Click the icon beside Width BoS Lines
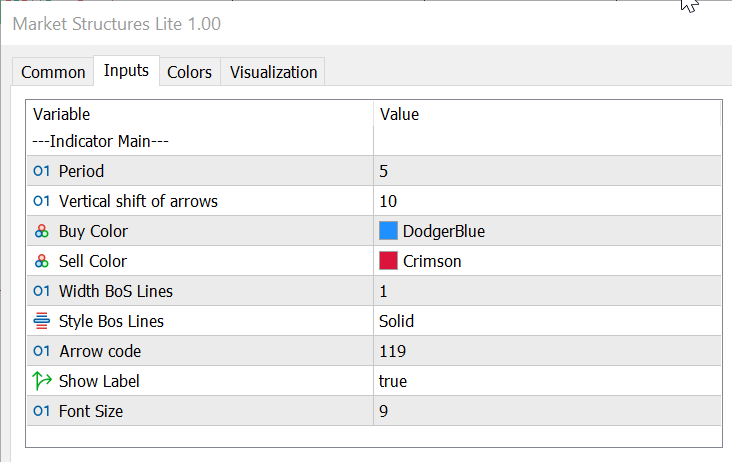The height and width of the screenshot is (462, 732). (x=42, y=291)
